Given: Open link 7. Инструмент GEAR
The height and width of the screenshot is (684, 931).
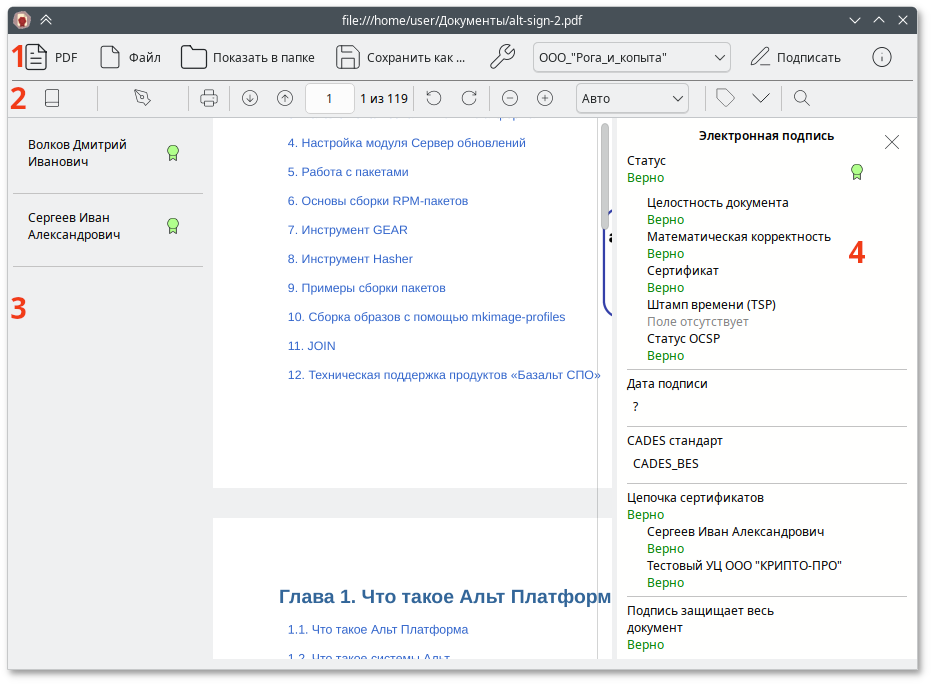Looking at the screenshot, I should (347, 230).
